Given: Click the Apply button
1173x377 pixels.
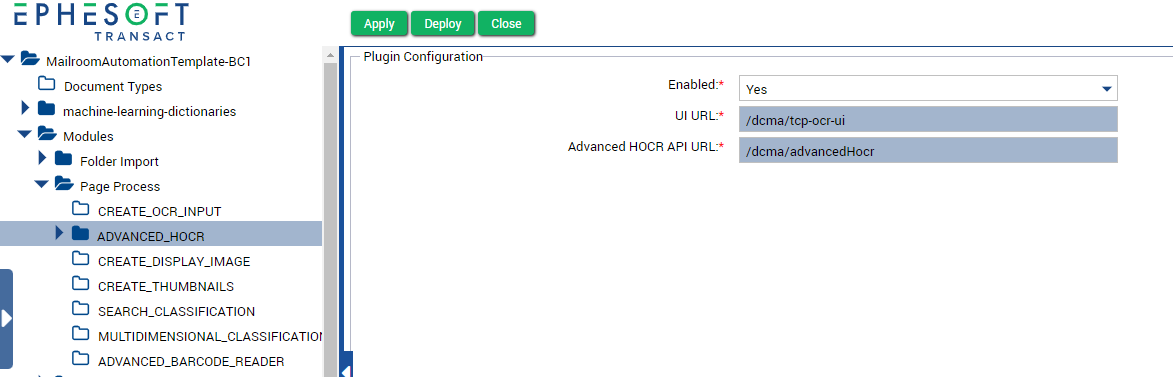Looking at the screenshot, I should point(379,23).
